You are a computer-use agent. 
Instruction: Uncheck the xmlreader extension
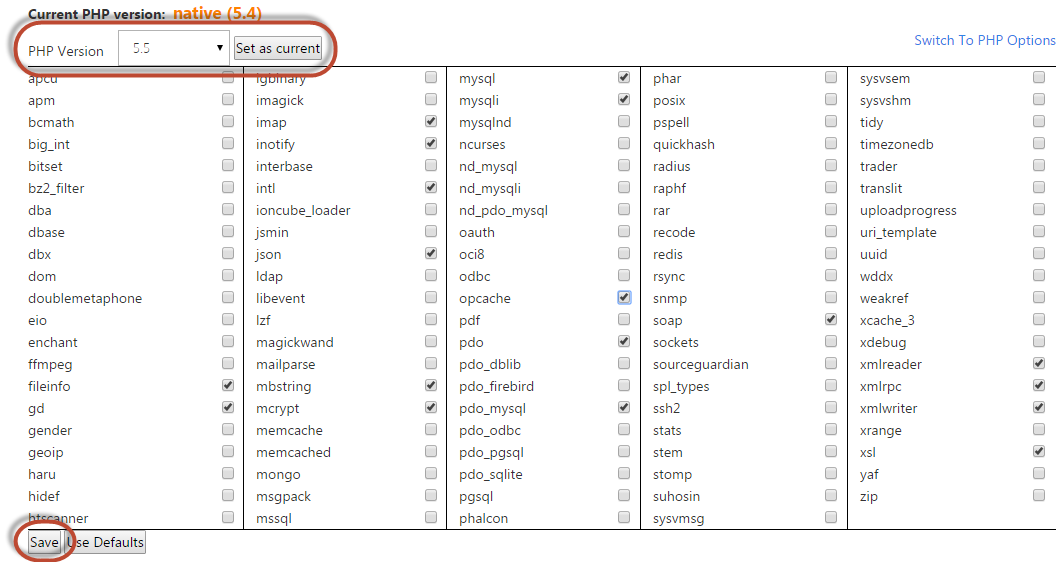(1039, 363)
